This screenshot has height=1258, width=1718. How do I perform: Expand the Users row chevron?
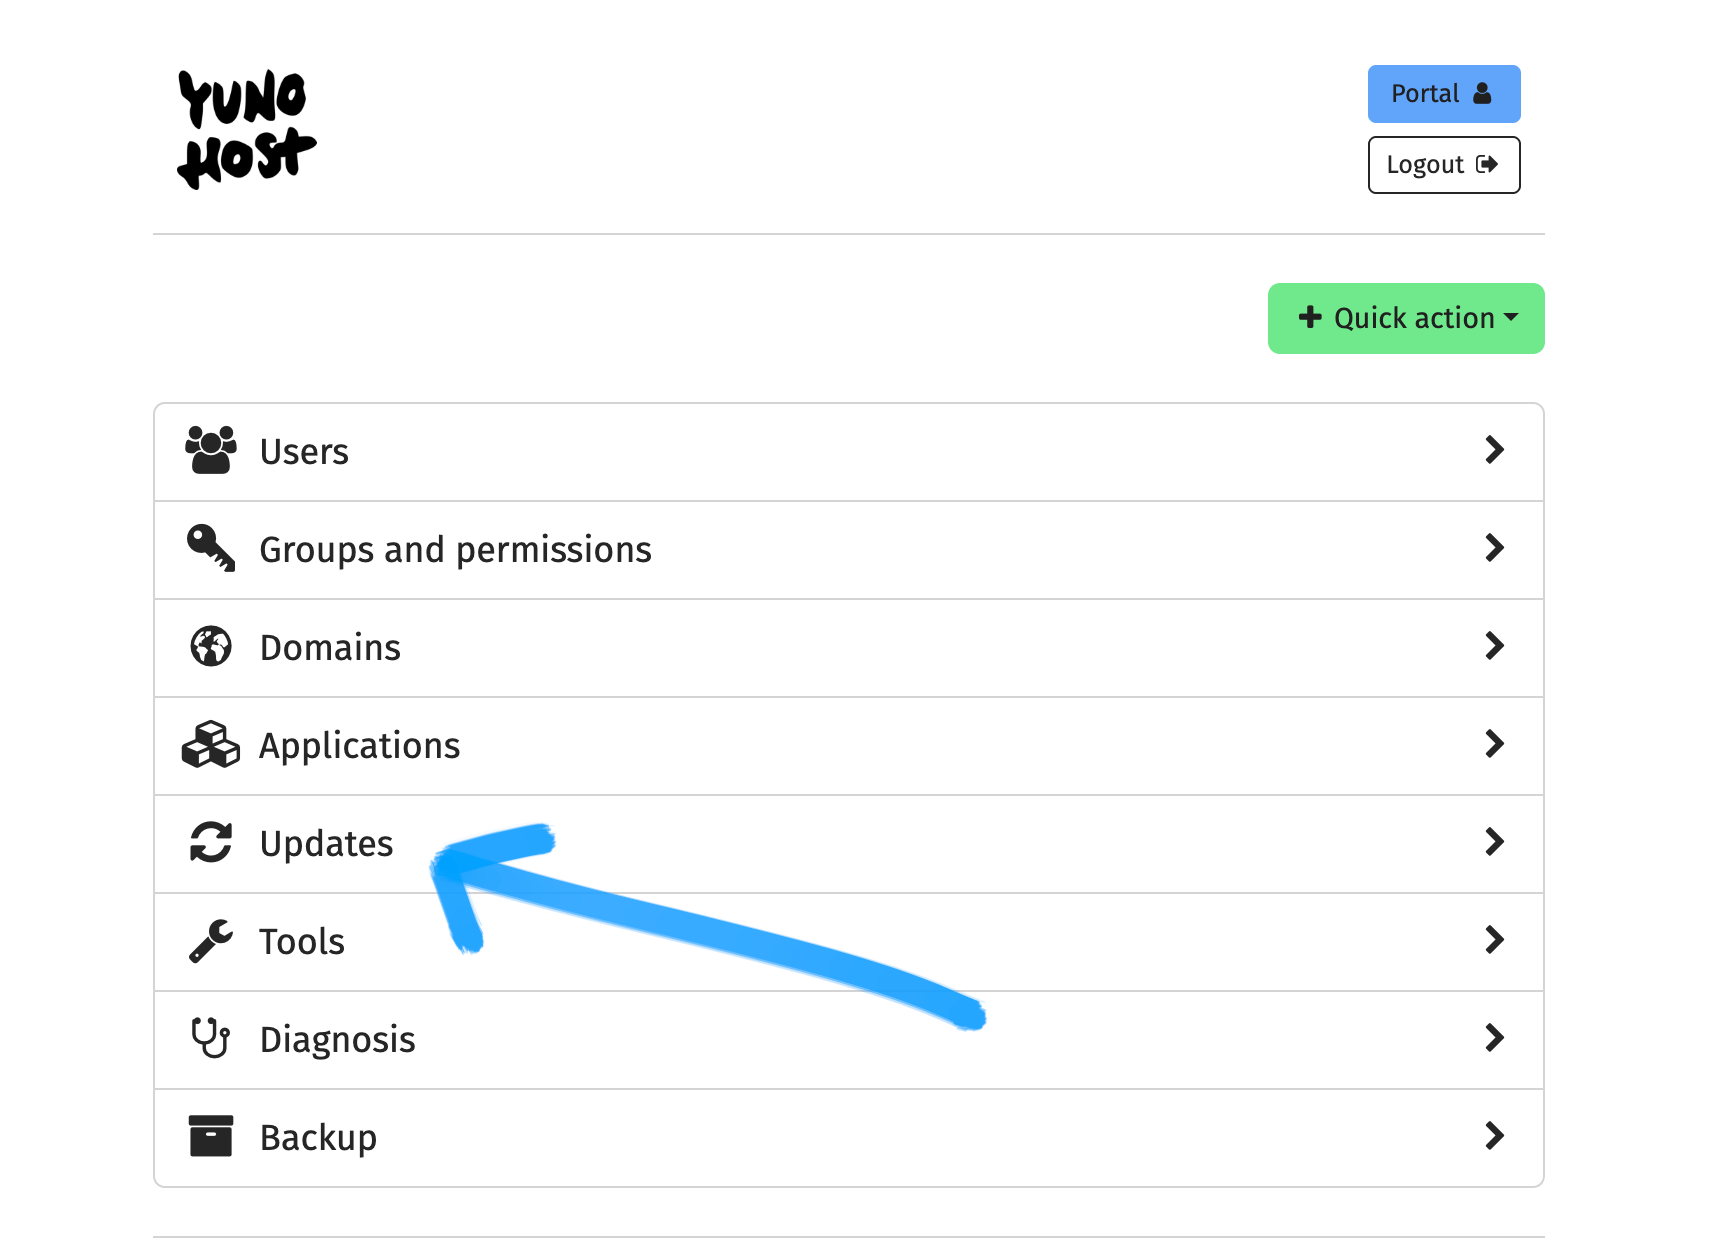coord(1495,450)
